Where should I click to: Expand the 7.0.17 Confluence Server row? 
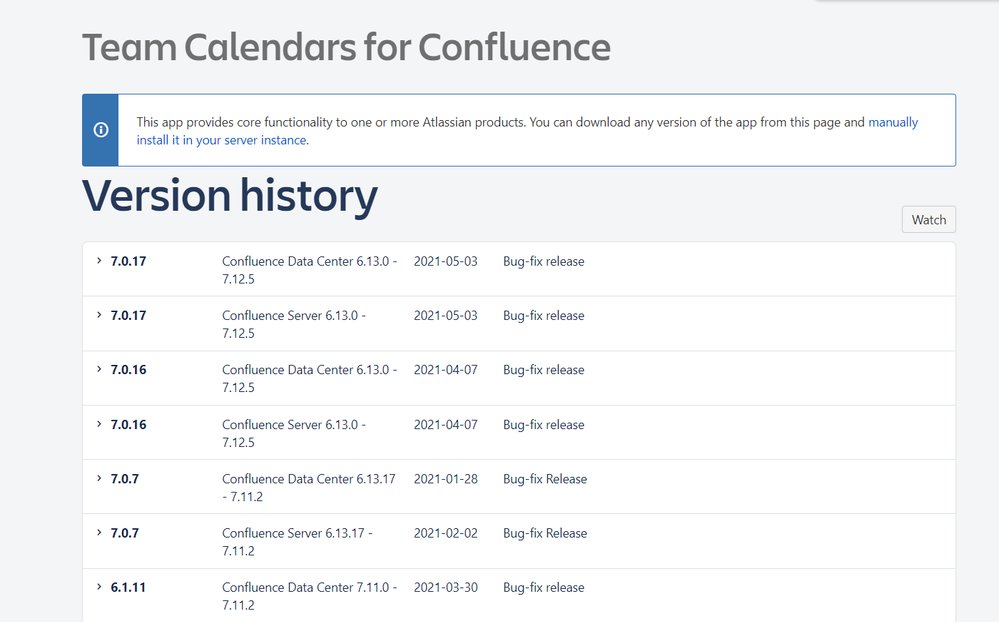coord(99,315)
